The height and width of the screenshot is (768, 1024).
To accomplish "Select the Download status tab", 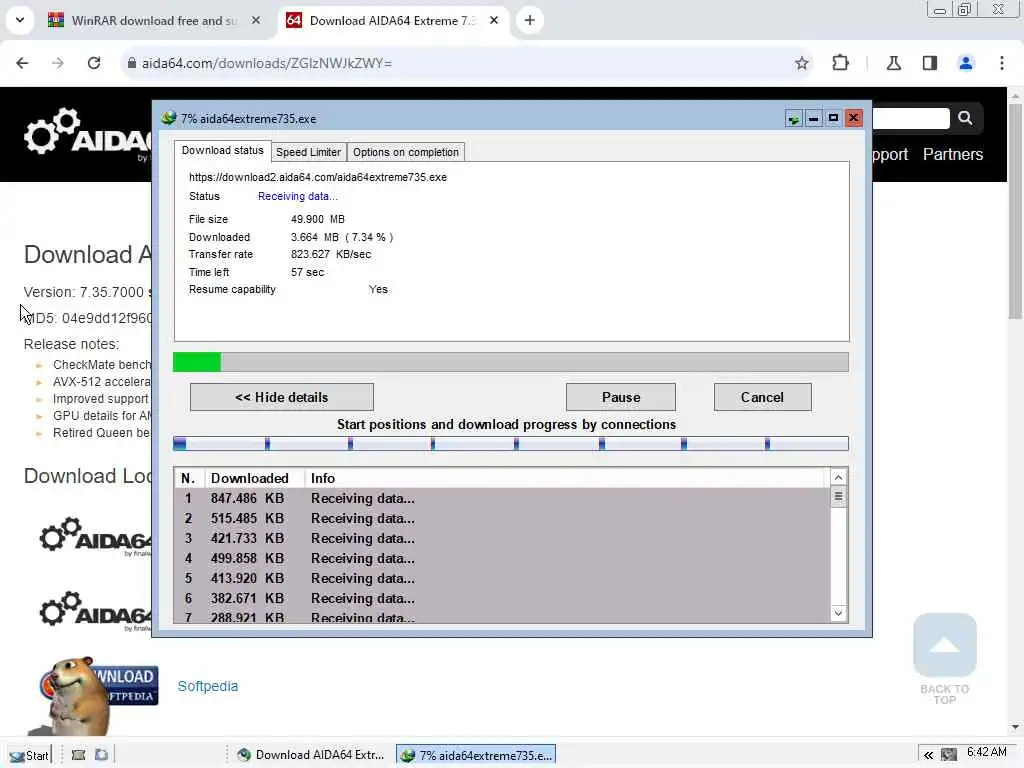I will point(222,150).
